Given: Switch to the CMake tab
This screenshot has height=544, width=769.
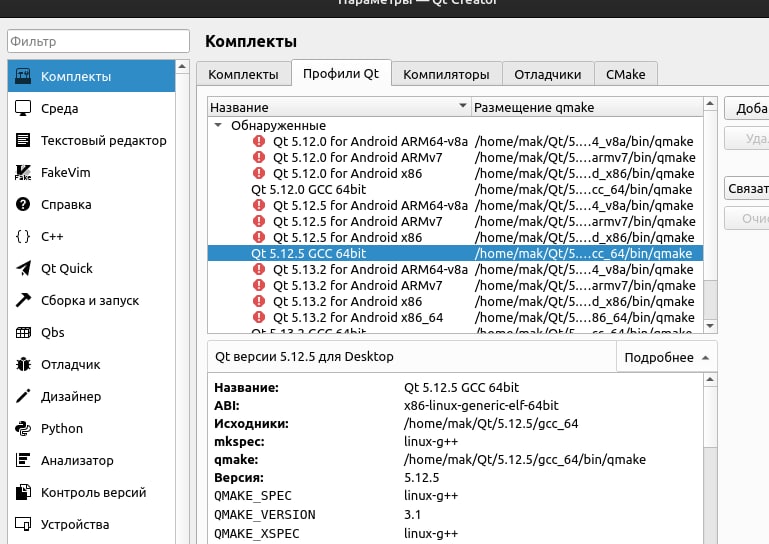Looking at the screenshot, I should (625, 75).
